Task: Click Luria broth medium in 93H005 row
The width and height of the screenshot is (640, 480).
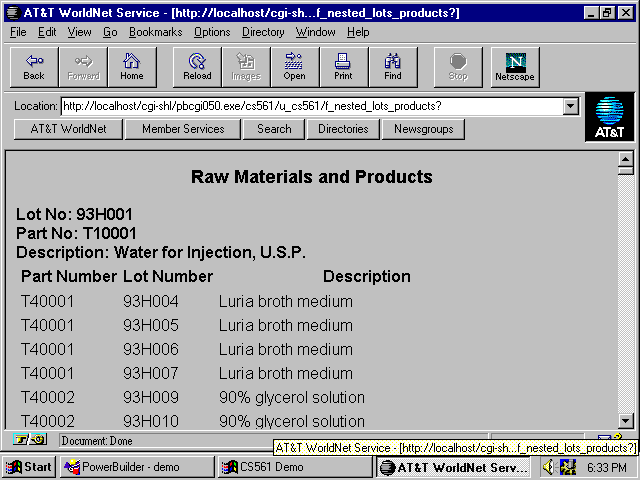Action: (286, 326)
